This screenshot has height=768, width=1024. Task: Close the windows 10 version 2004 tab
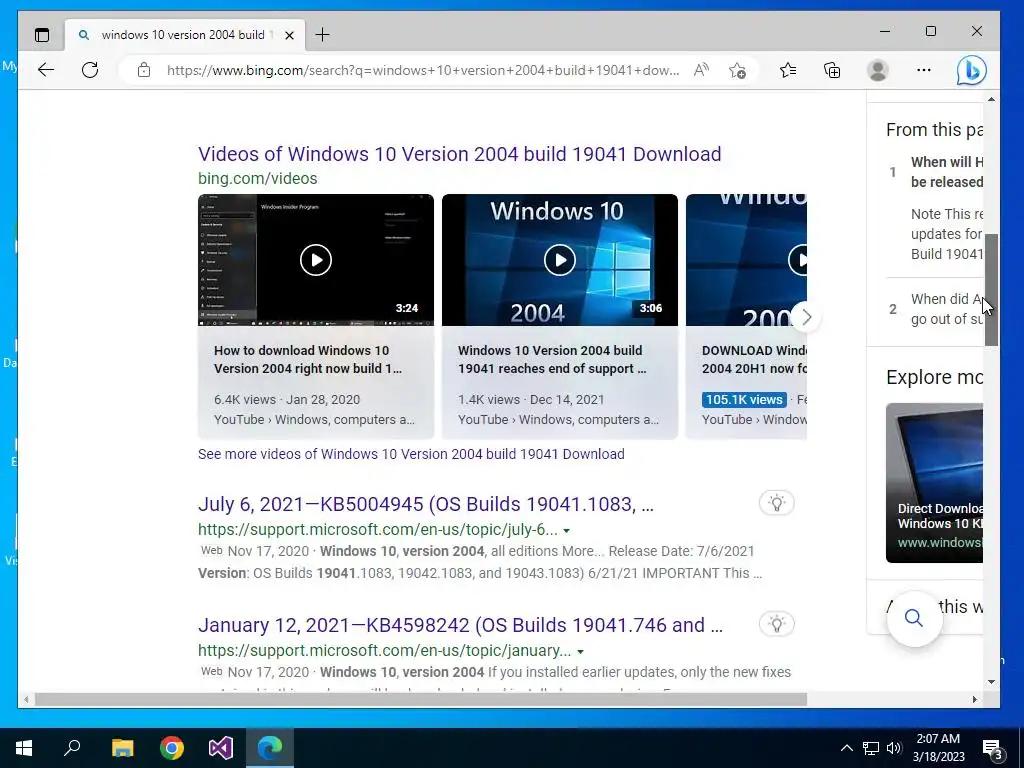(x=289, y=35)
